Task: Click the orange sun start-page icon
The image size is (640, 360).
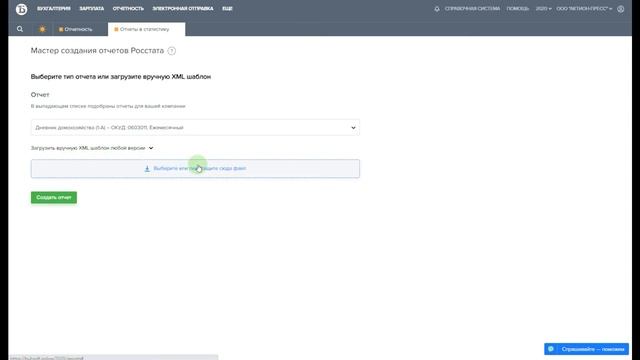Action: coord(42,29)
